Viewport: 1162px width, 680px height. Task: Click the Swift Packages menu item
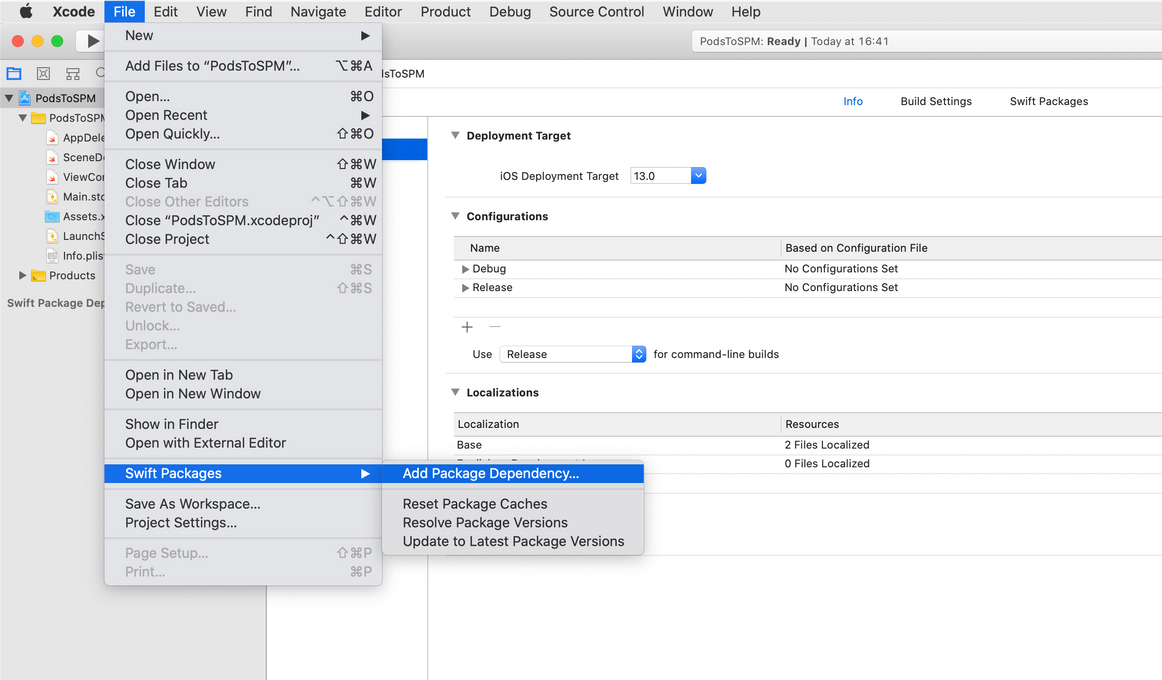[243, 473]
